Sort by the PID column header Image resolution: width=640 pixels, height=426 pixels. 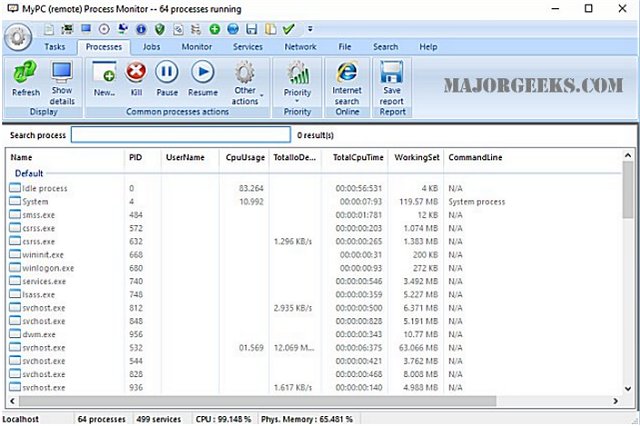[x=142, y=158]
